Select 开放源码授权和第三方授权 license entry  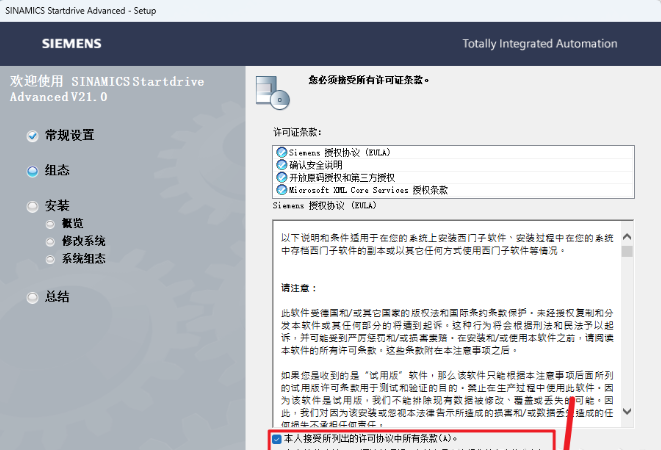[x=342, y=176]
